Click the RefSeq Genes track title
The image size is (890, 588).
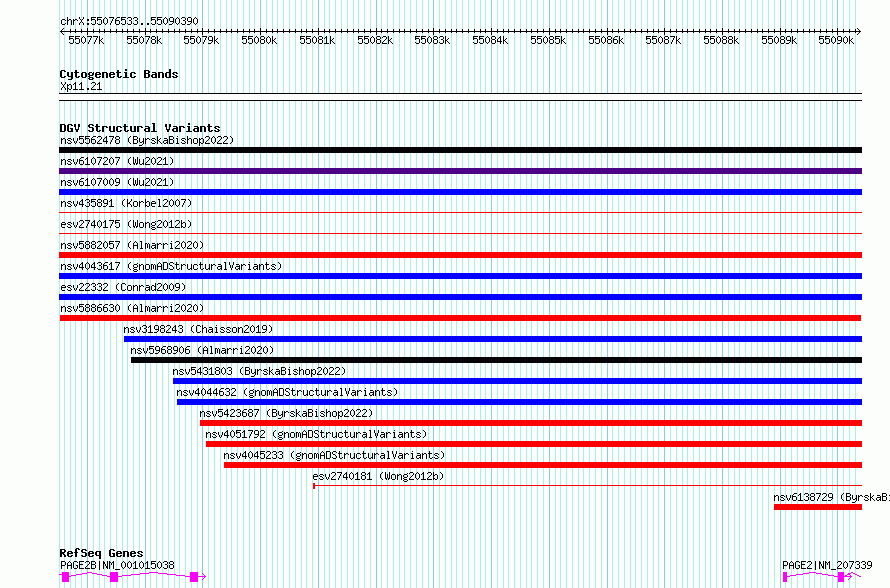pos(101,553)
